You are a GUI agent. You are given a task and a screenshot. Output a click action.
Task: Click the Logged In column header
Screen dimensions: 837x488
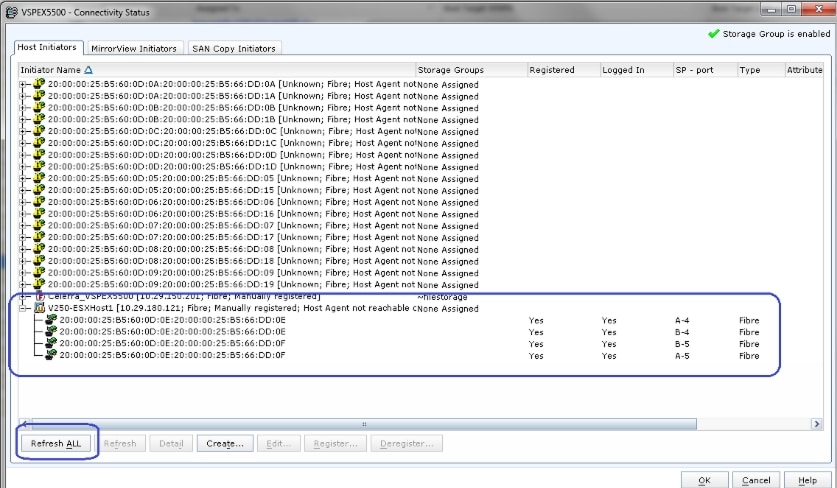pyautogui.click(x=636, y=70)
